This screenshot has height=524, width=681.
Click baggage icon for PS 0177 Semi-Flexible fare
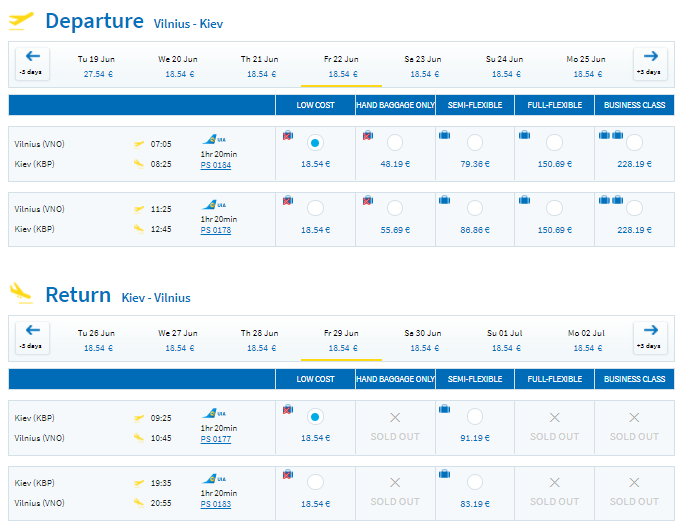pos(444,409)
